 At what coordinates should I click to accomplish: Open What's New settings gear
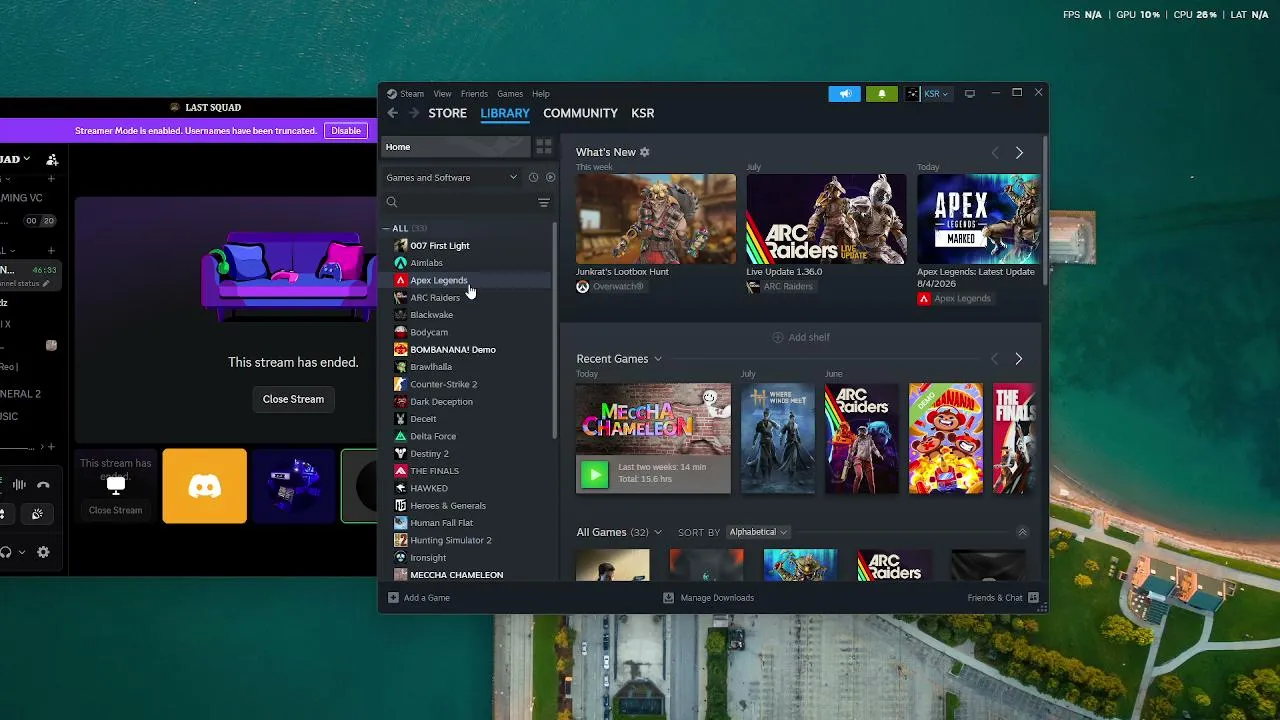coord(644,152)
